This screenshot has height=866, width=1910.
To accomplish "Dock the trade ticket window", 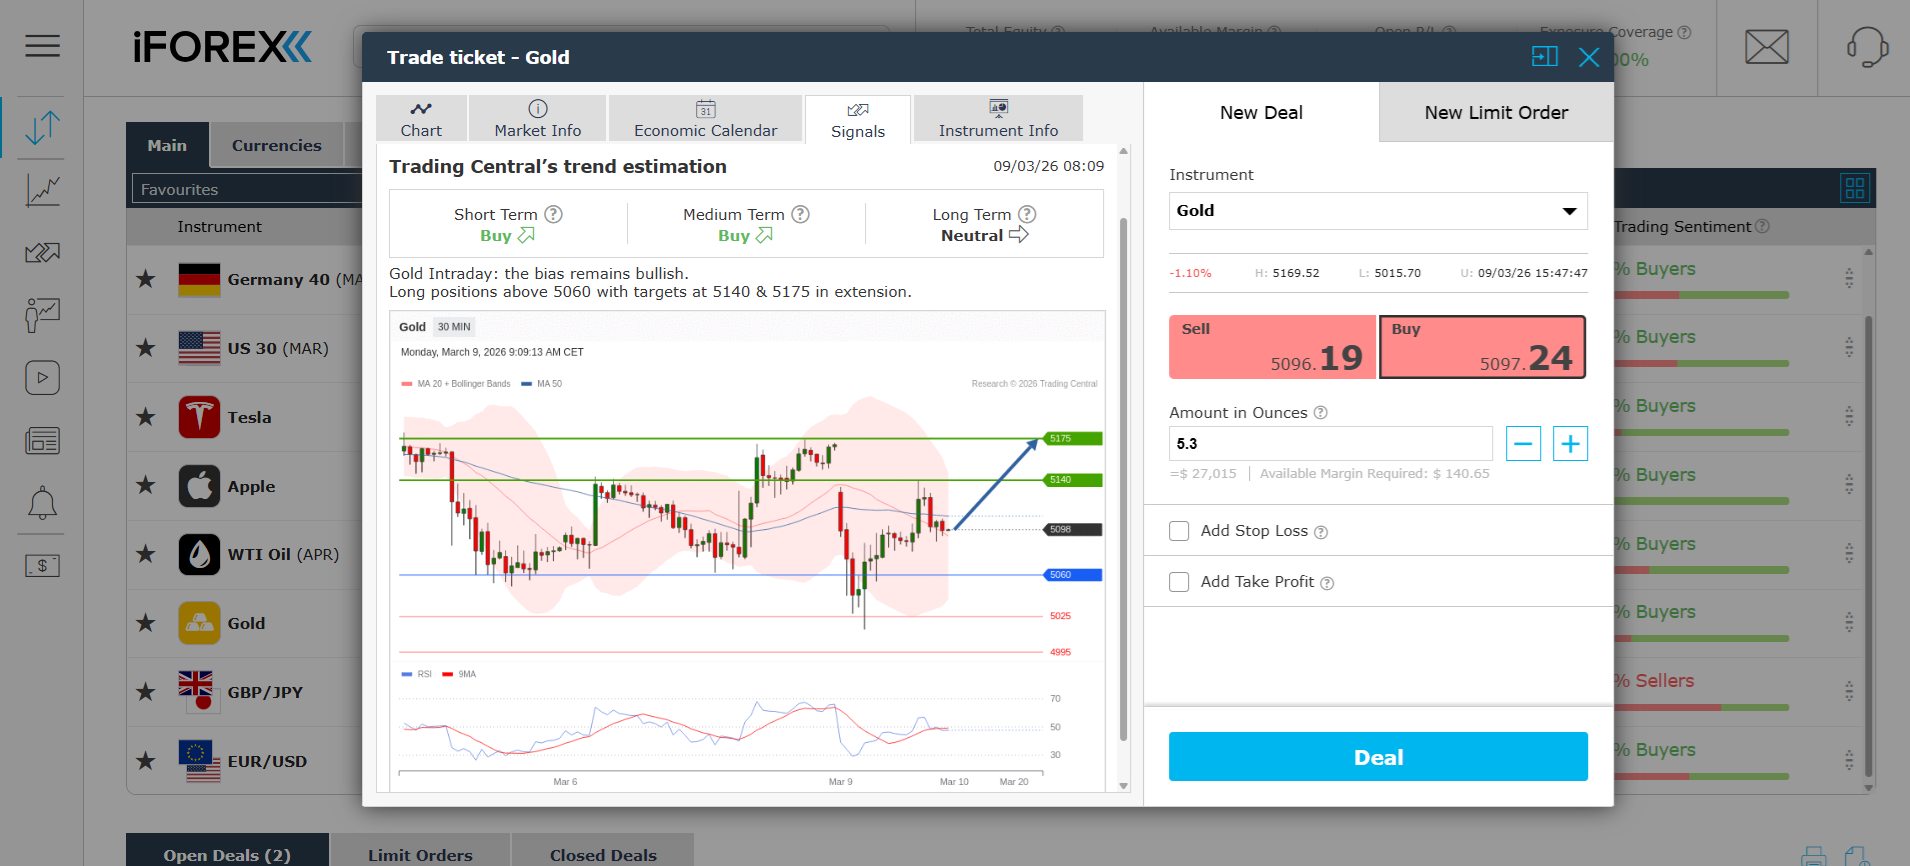I will click(1545, 57).
